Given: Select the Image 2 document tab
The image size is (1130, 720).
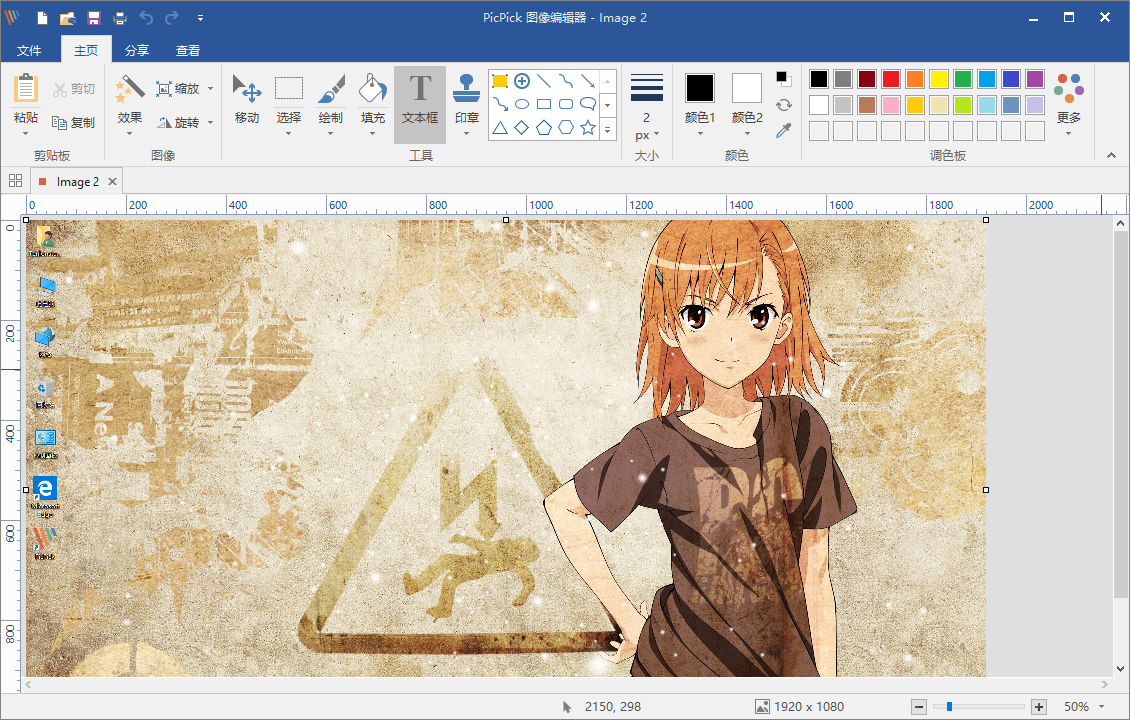Looking at the screenshot, I should [x=77, y=182].
